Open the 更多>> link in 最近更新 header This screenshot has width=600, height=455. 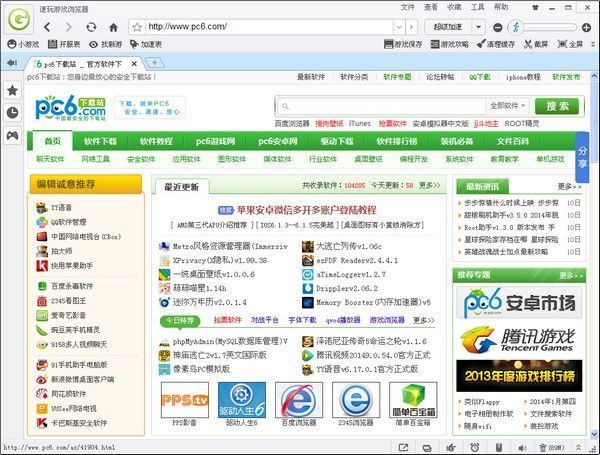[429, 185]
